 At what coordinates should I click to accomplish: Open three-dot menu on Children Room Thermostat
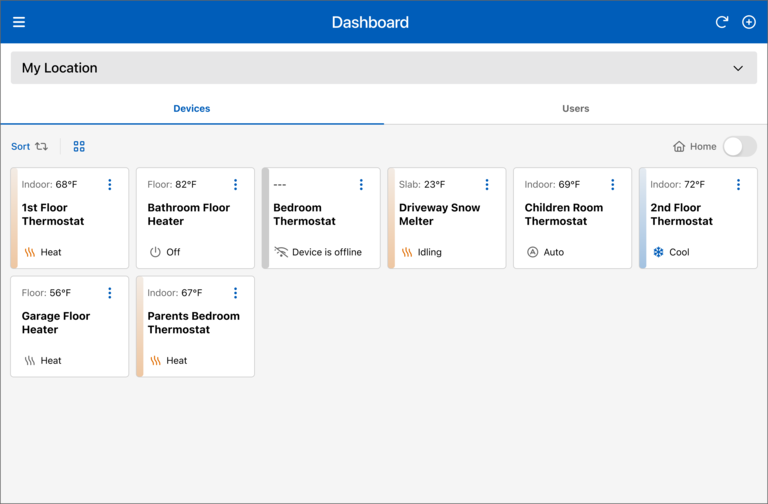coord(613,185)
